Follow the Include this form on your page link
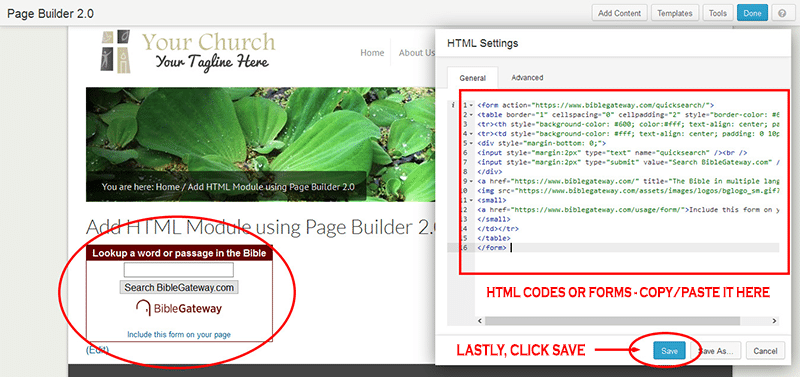Viewport: 800px width, 377px height. pyautogui.click(x=179, y=335)
